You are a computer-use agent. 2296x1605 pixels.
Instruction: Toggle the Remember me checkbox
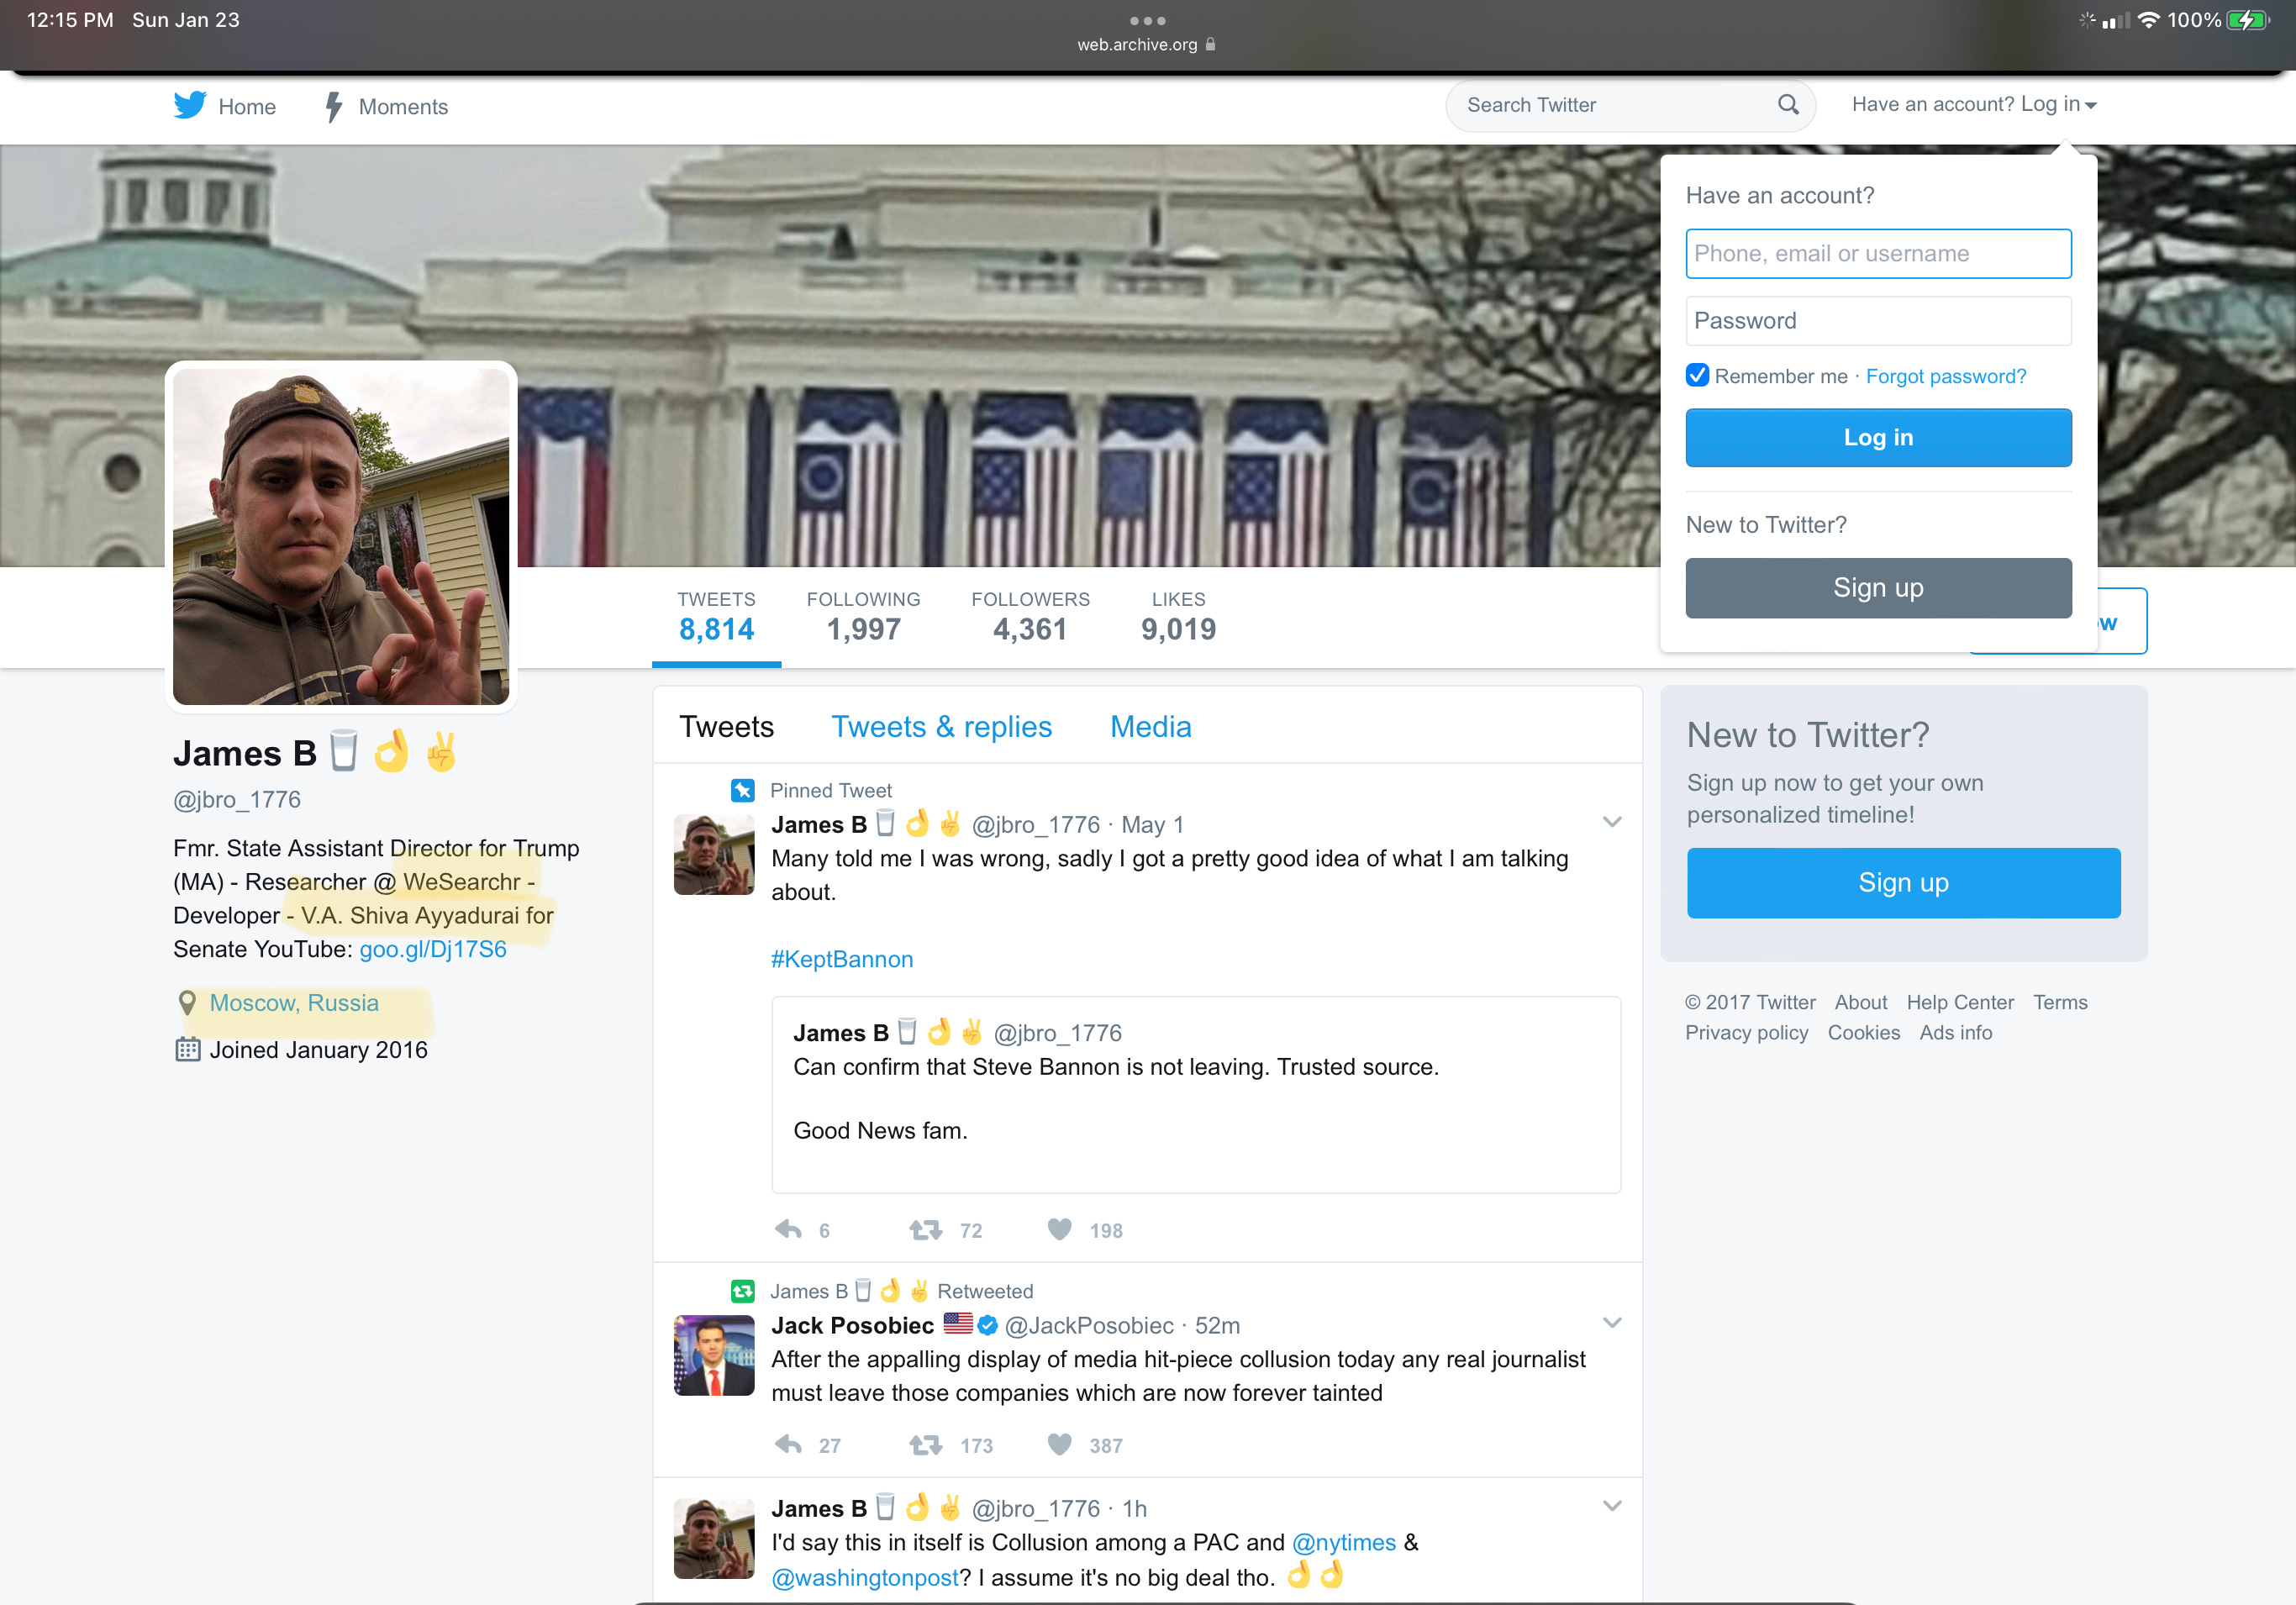pyautogui.click(x=1697, y=375)
